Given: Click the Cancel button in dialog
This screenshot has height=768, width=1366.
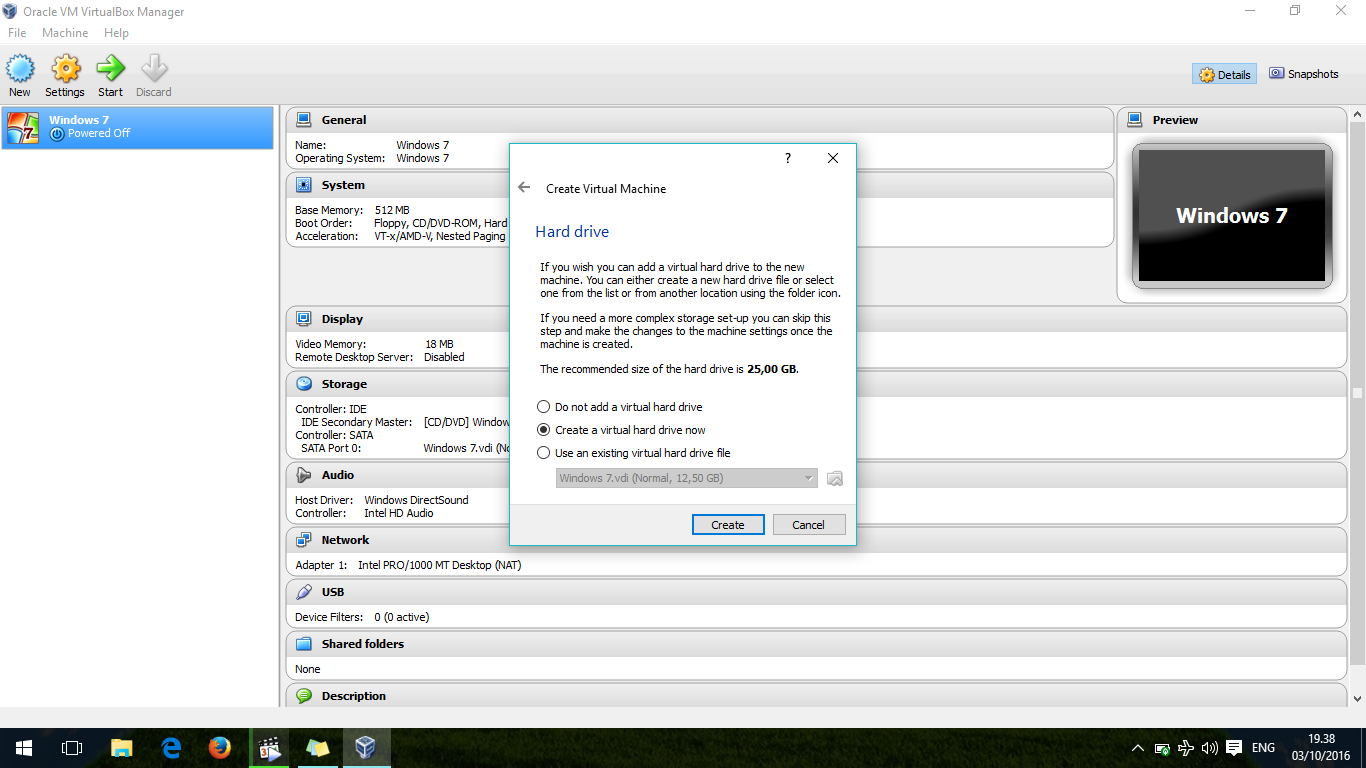Looking at the screenshot, I should (808, 525).
